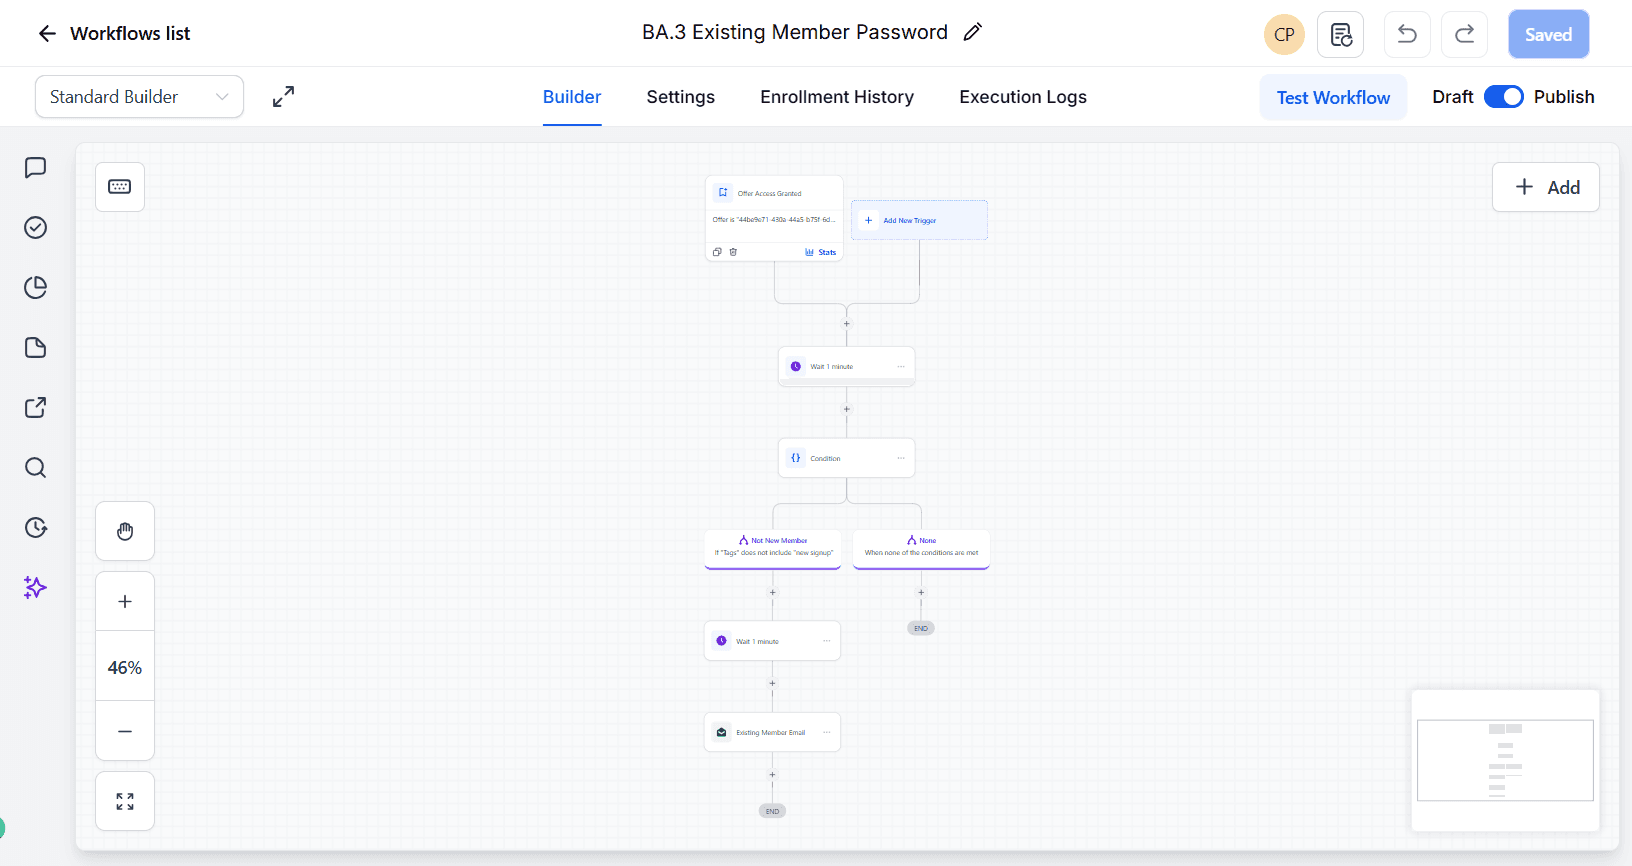Select the Not New Member branch

coord(773,549)
